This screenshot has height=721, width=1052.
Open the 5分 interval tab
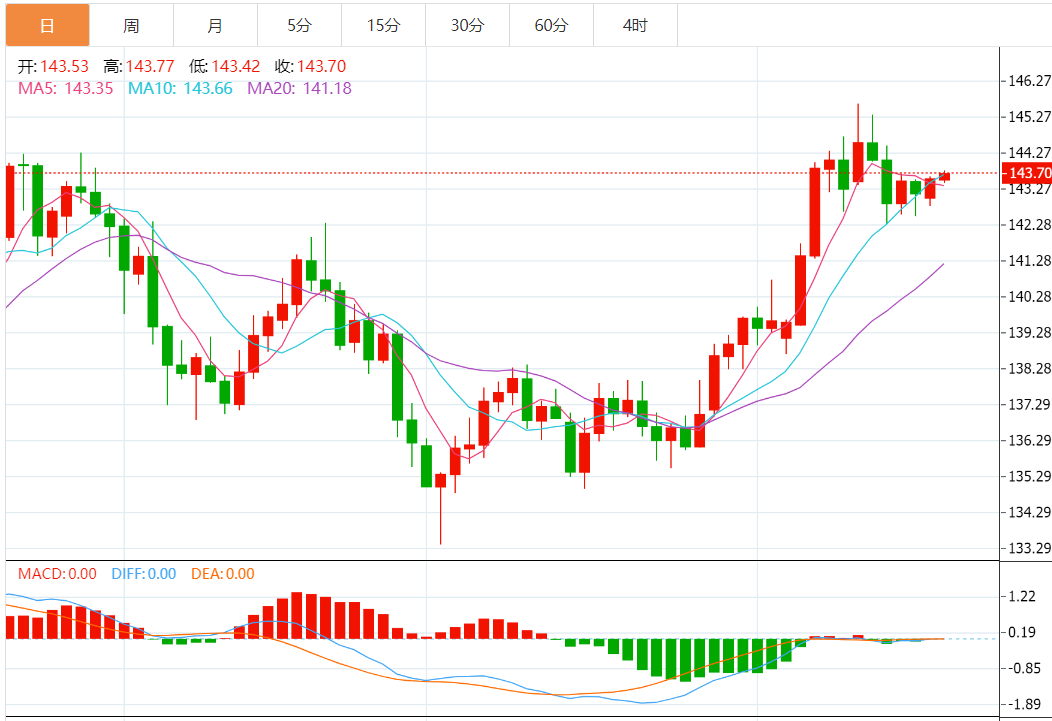(x=299, y=25)
